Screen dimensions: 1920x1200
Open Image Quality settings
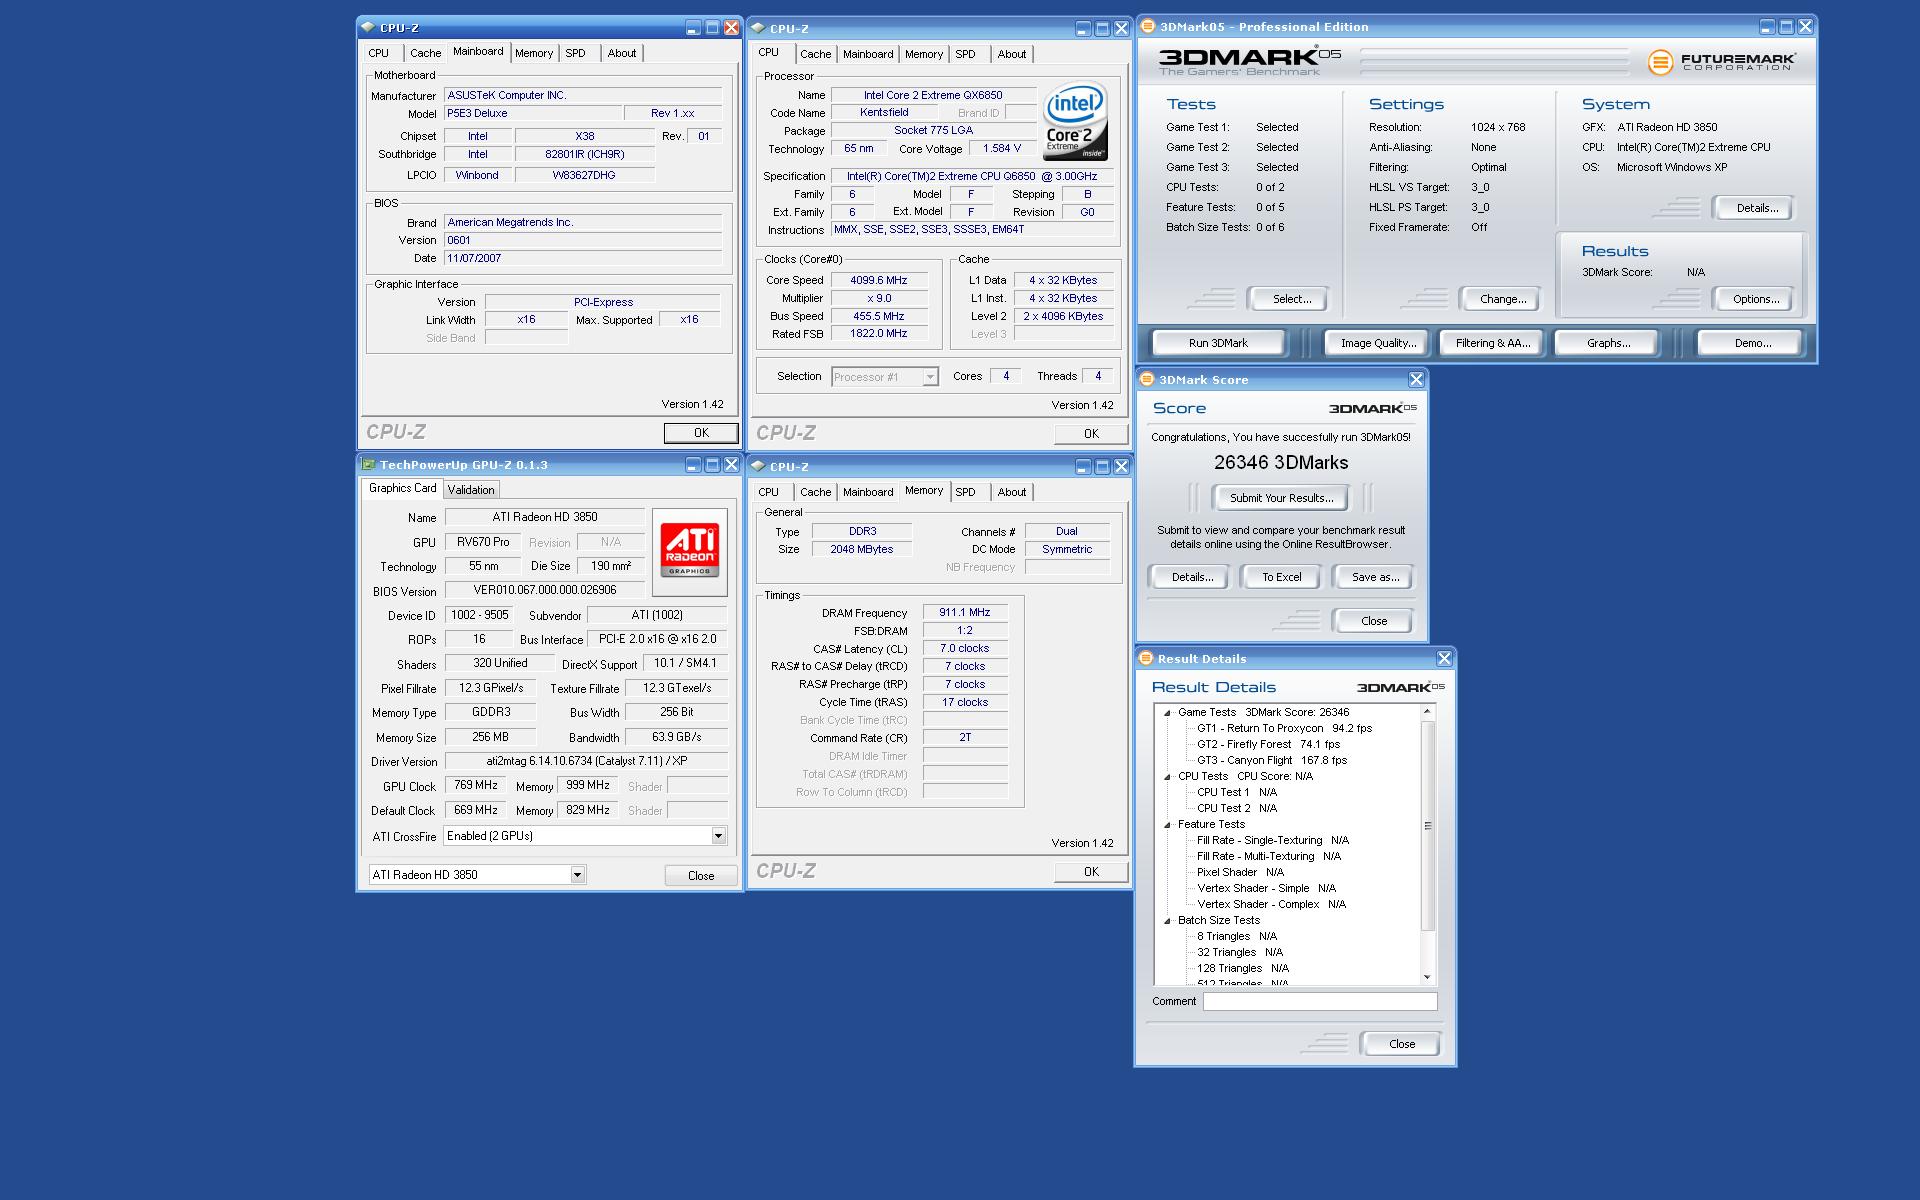(1378, 343)
